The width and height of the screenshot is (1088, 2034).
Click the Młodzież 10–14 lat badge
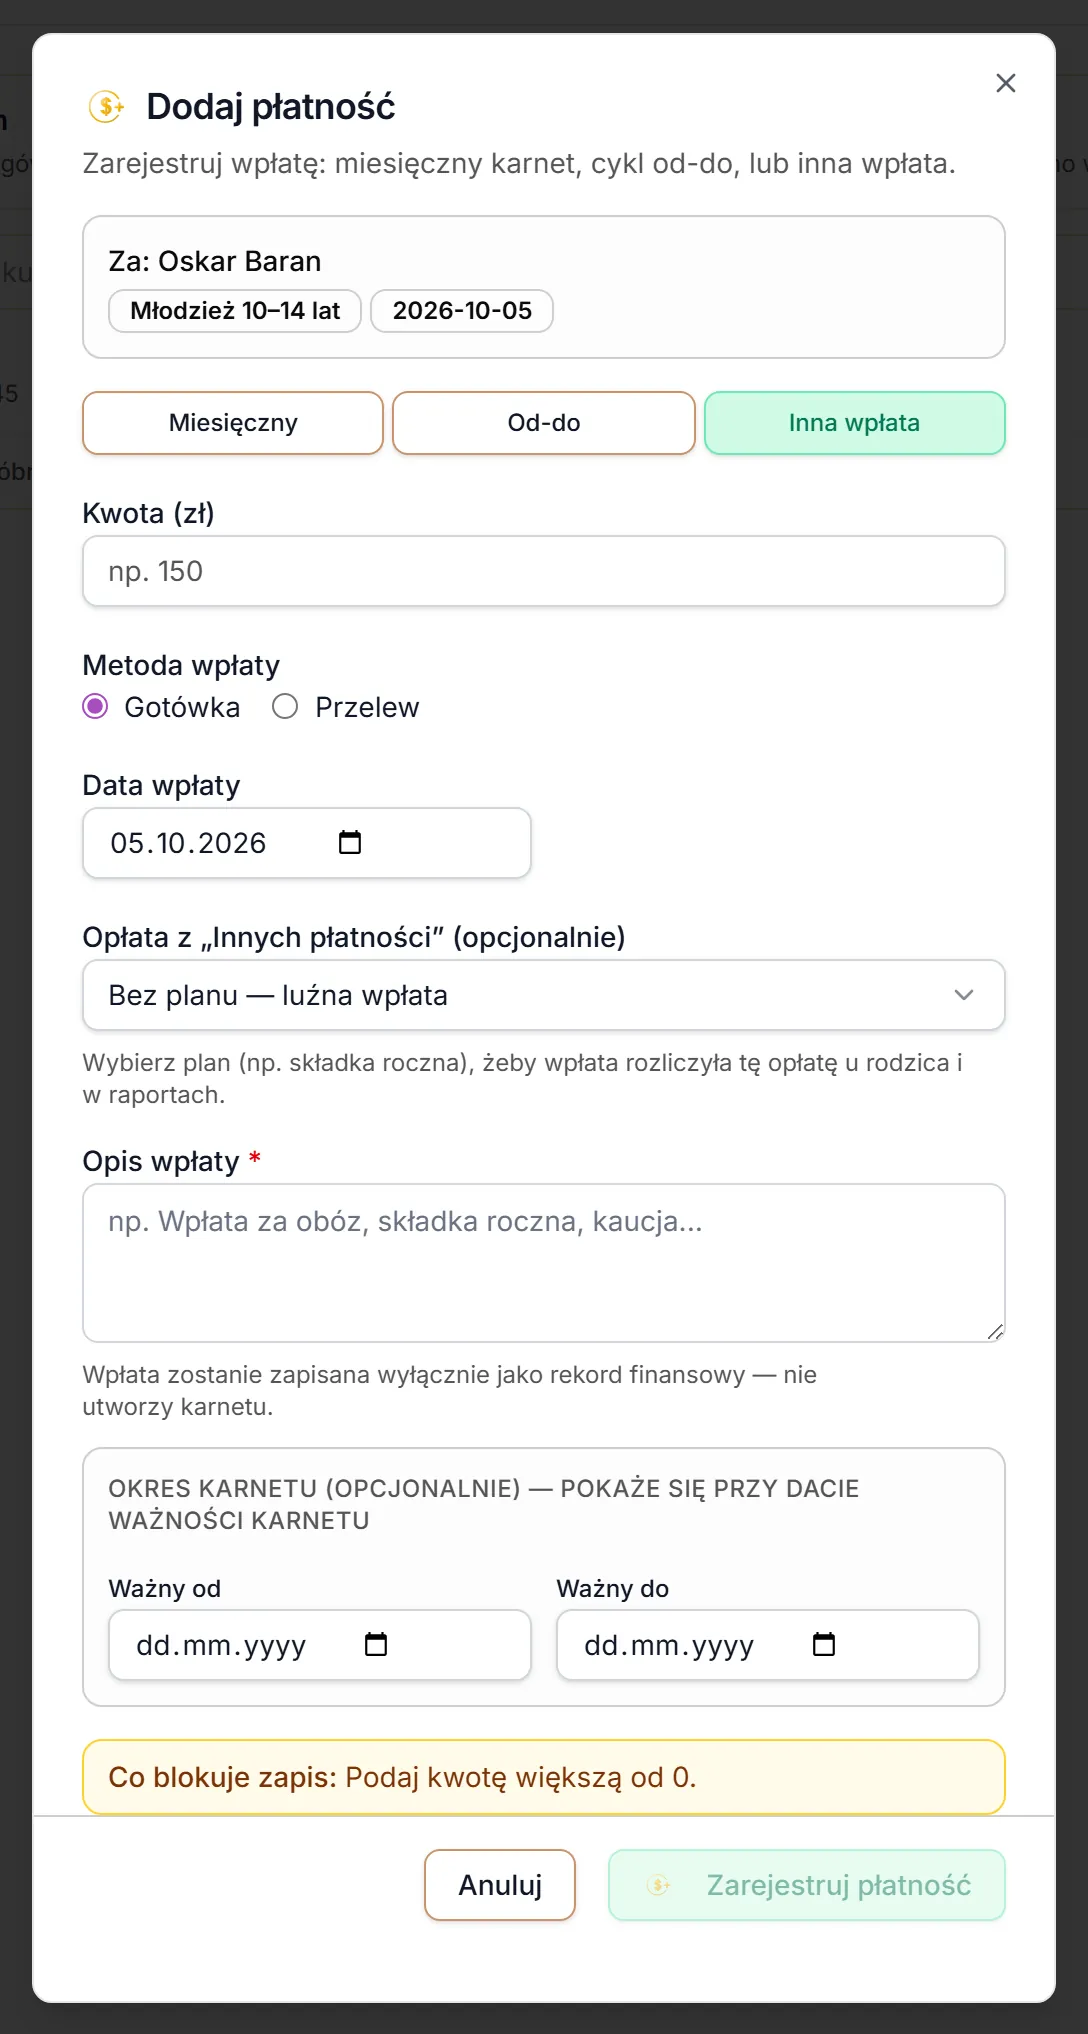[x=235, y=311]
